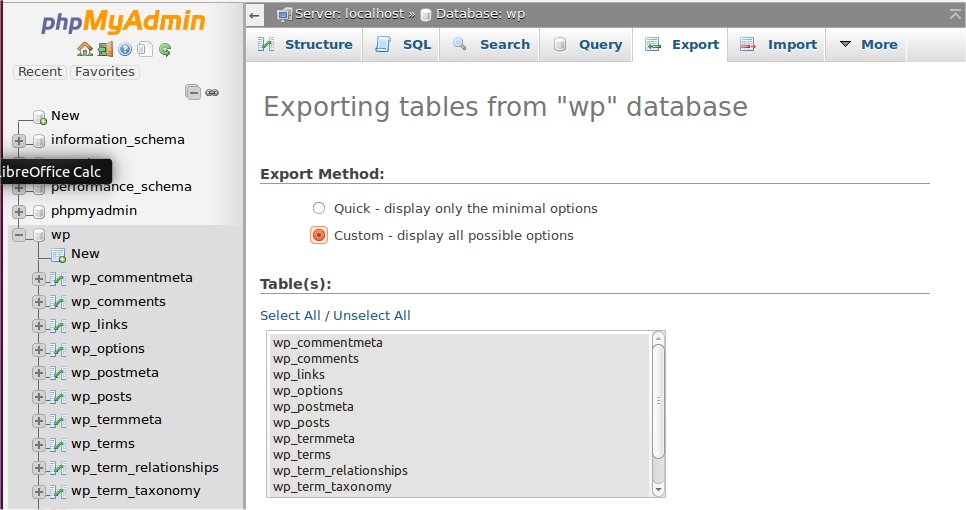Click the collapse all navigation icon

(193, 92)
